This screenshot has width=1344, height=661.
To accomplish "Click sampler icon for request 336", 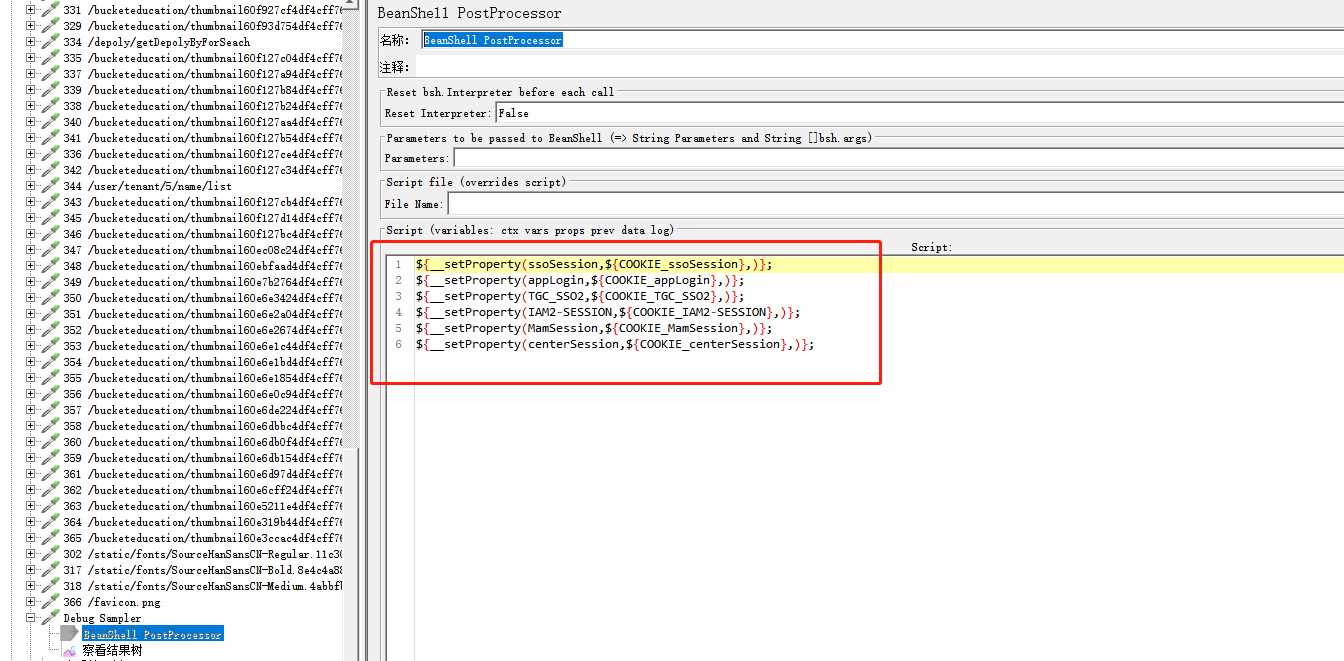I will point(50,154).
